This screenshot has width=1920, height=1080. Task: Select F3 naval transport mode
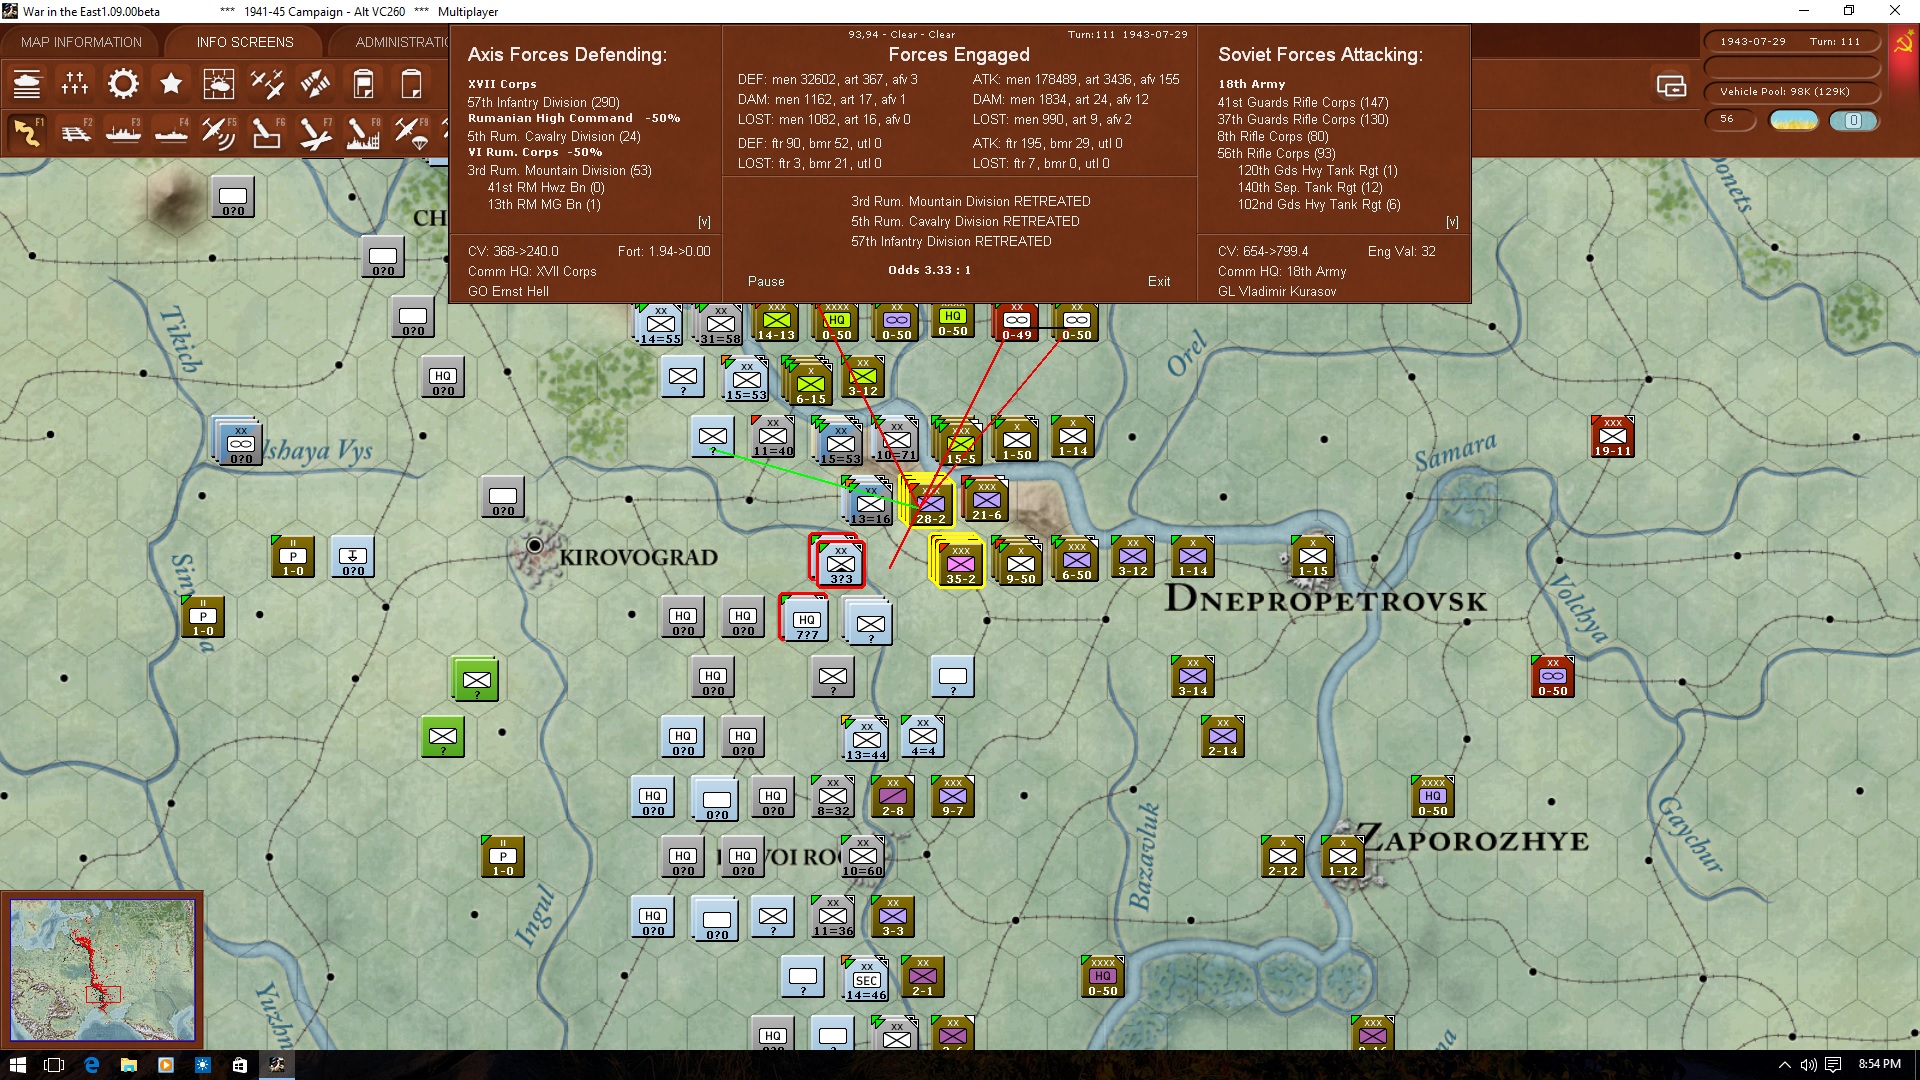123,132
